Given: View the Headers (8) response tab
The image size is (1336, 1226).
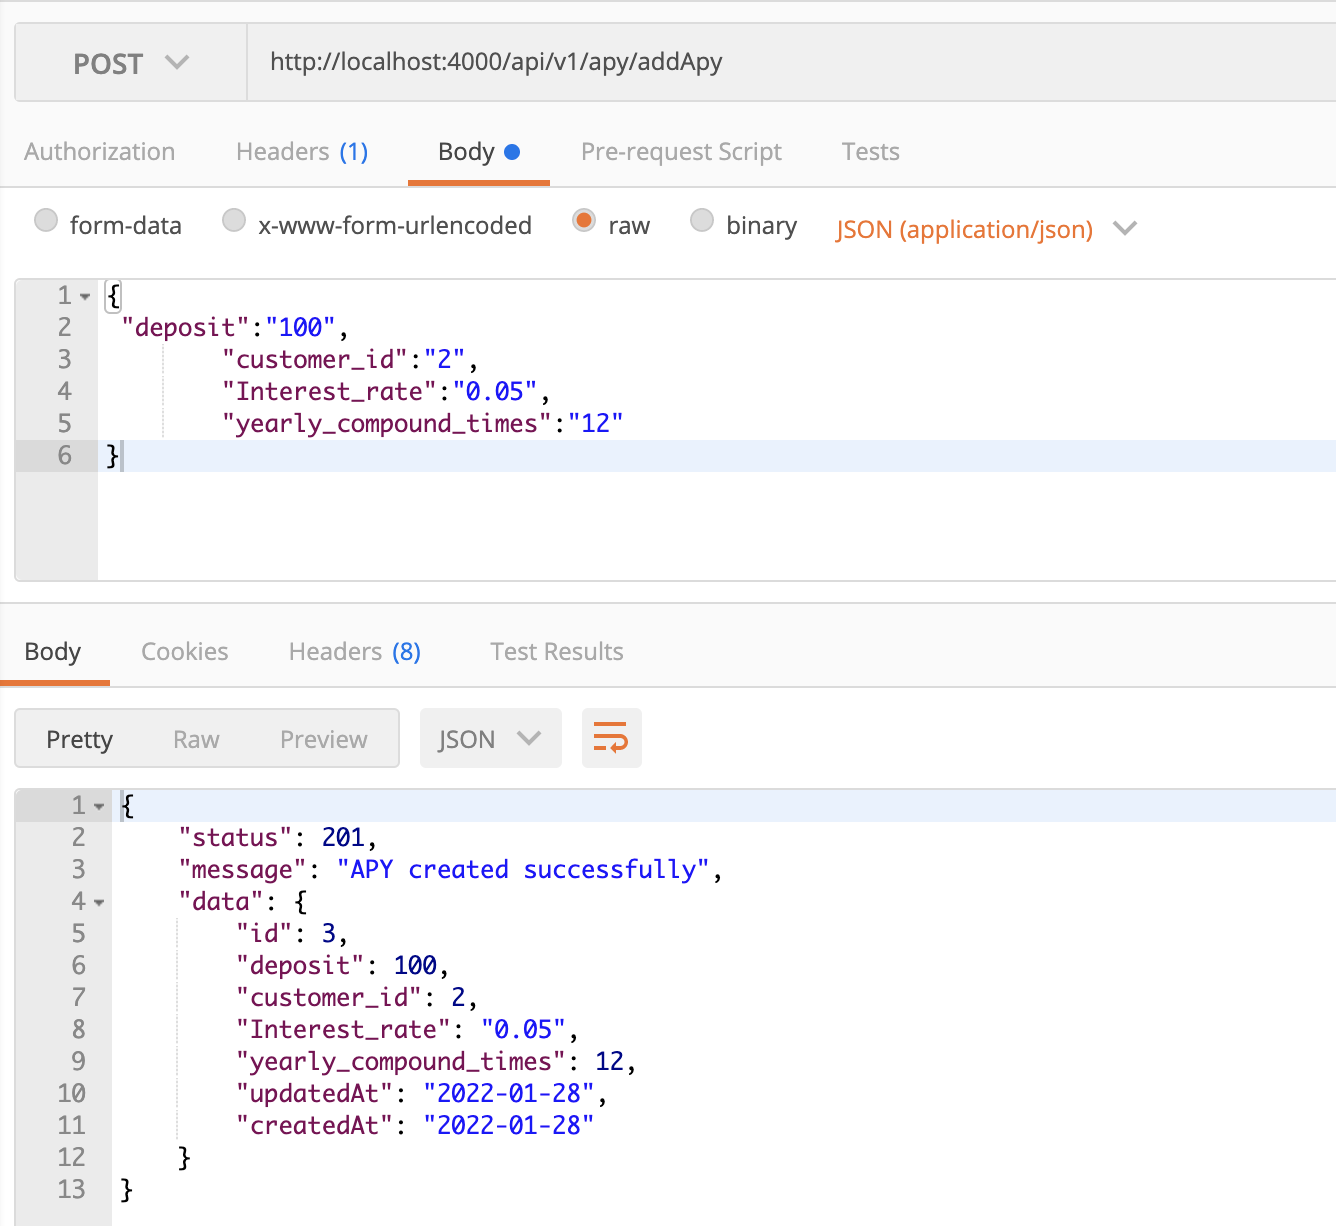Looking at the screenshot, I should 353,651.
